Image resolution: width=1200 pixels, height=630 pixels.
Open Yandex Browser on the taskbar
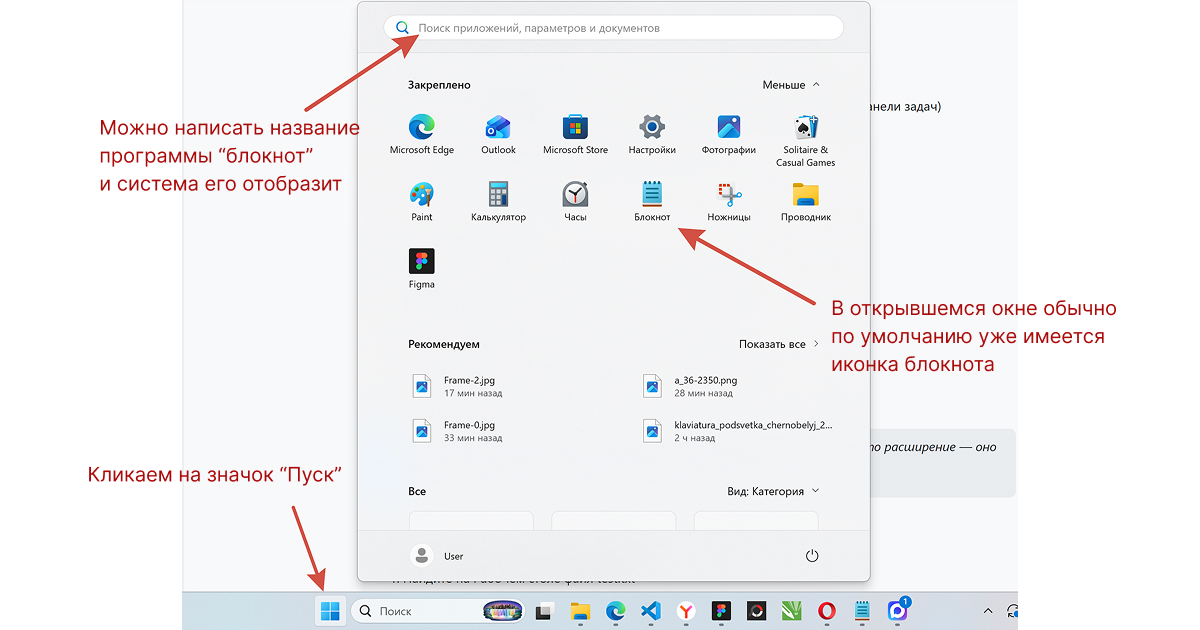coord(686,611)
